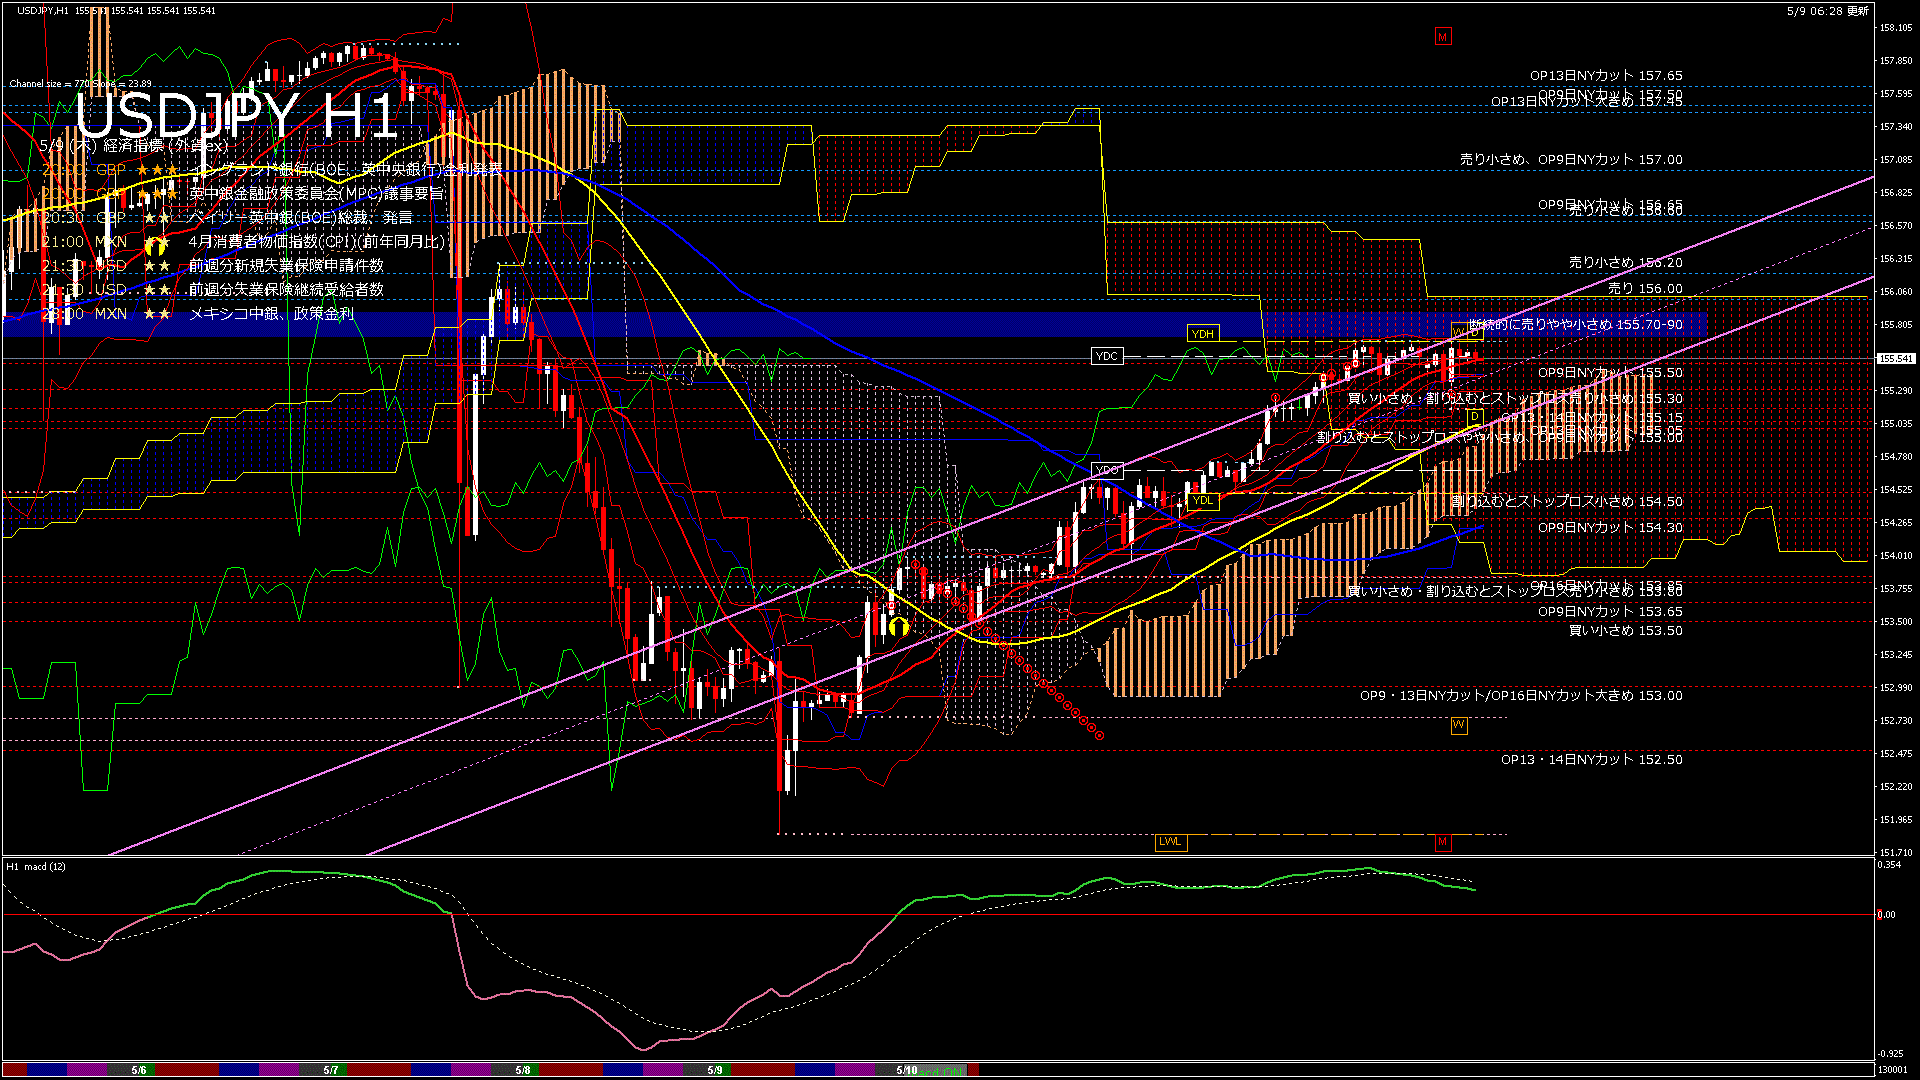Click the 'H1 macd (12)' indicator label
Image resolution: width=1920 pixels, height=1080 pixels.
tap(36, 866)
